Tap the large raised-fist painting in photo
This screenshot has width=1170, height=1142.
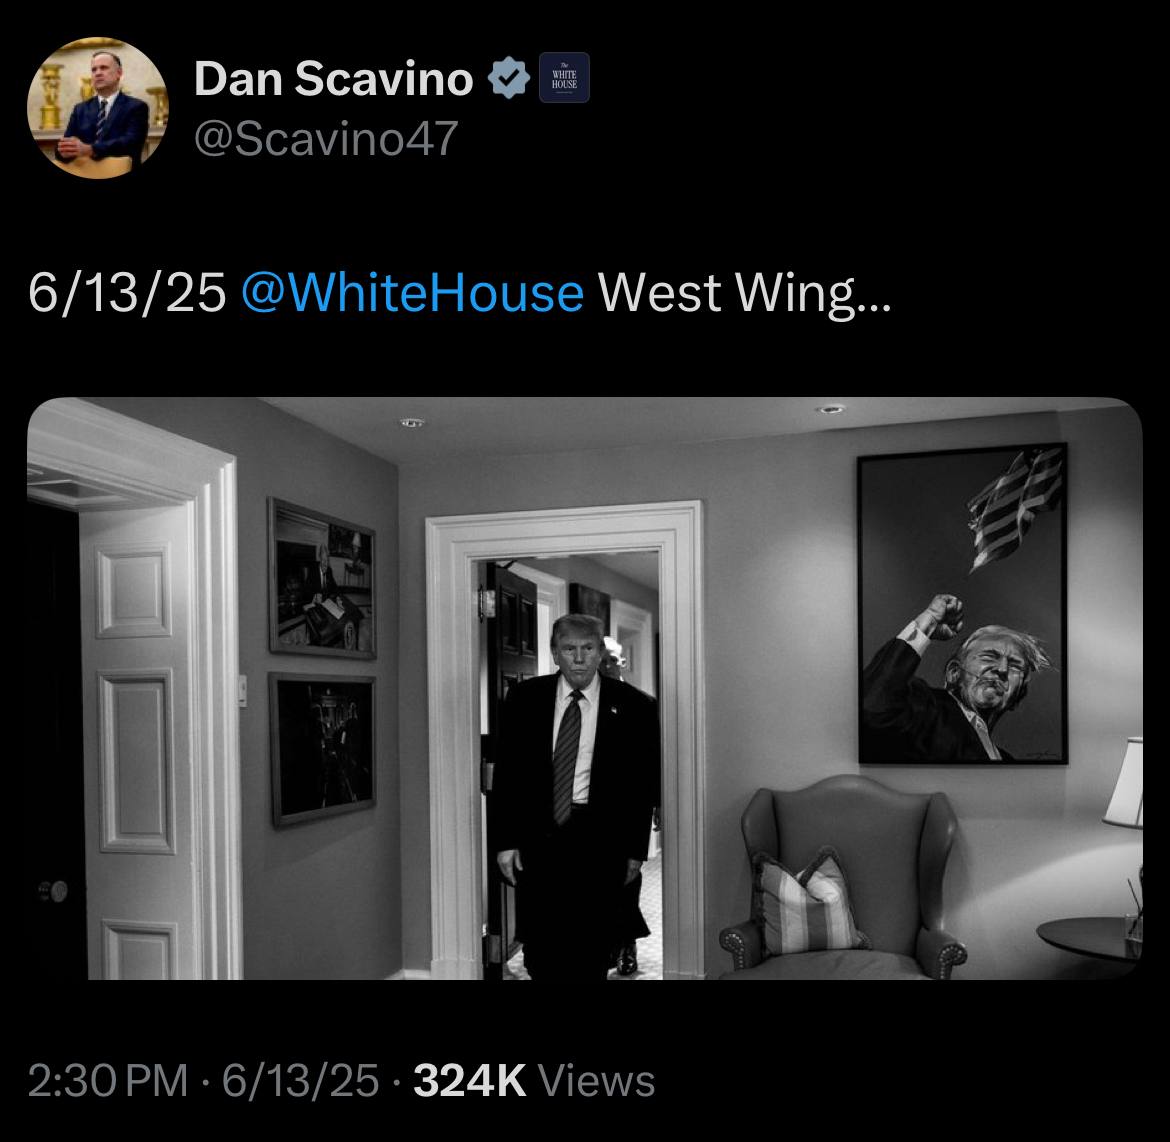click(x=963, y=604)
